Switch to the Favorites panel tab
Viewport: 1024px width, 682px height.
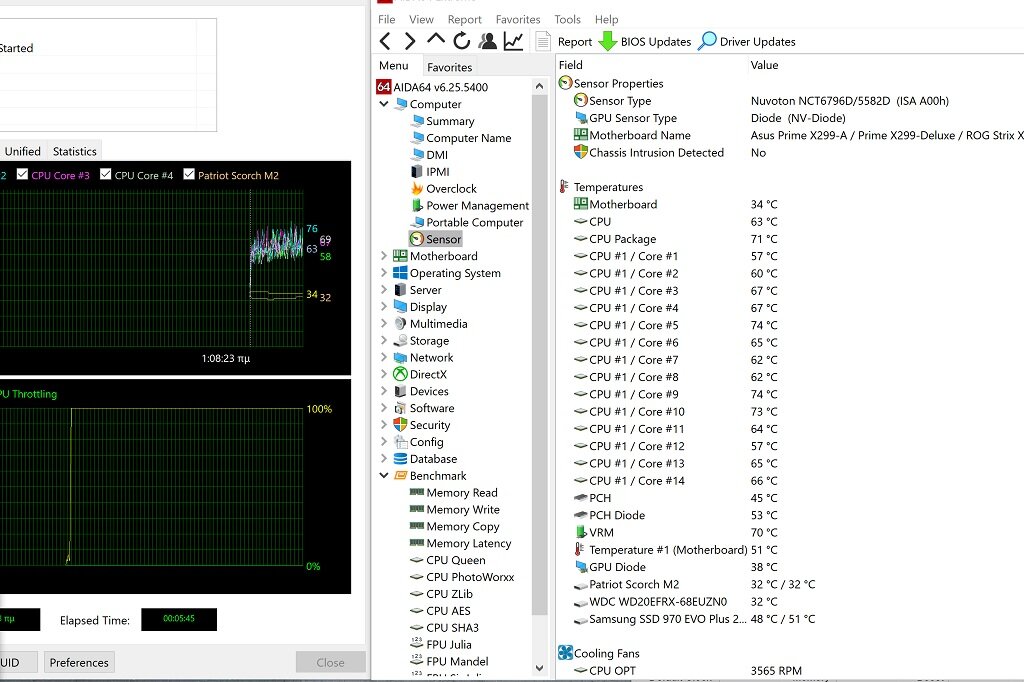449,67
